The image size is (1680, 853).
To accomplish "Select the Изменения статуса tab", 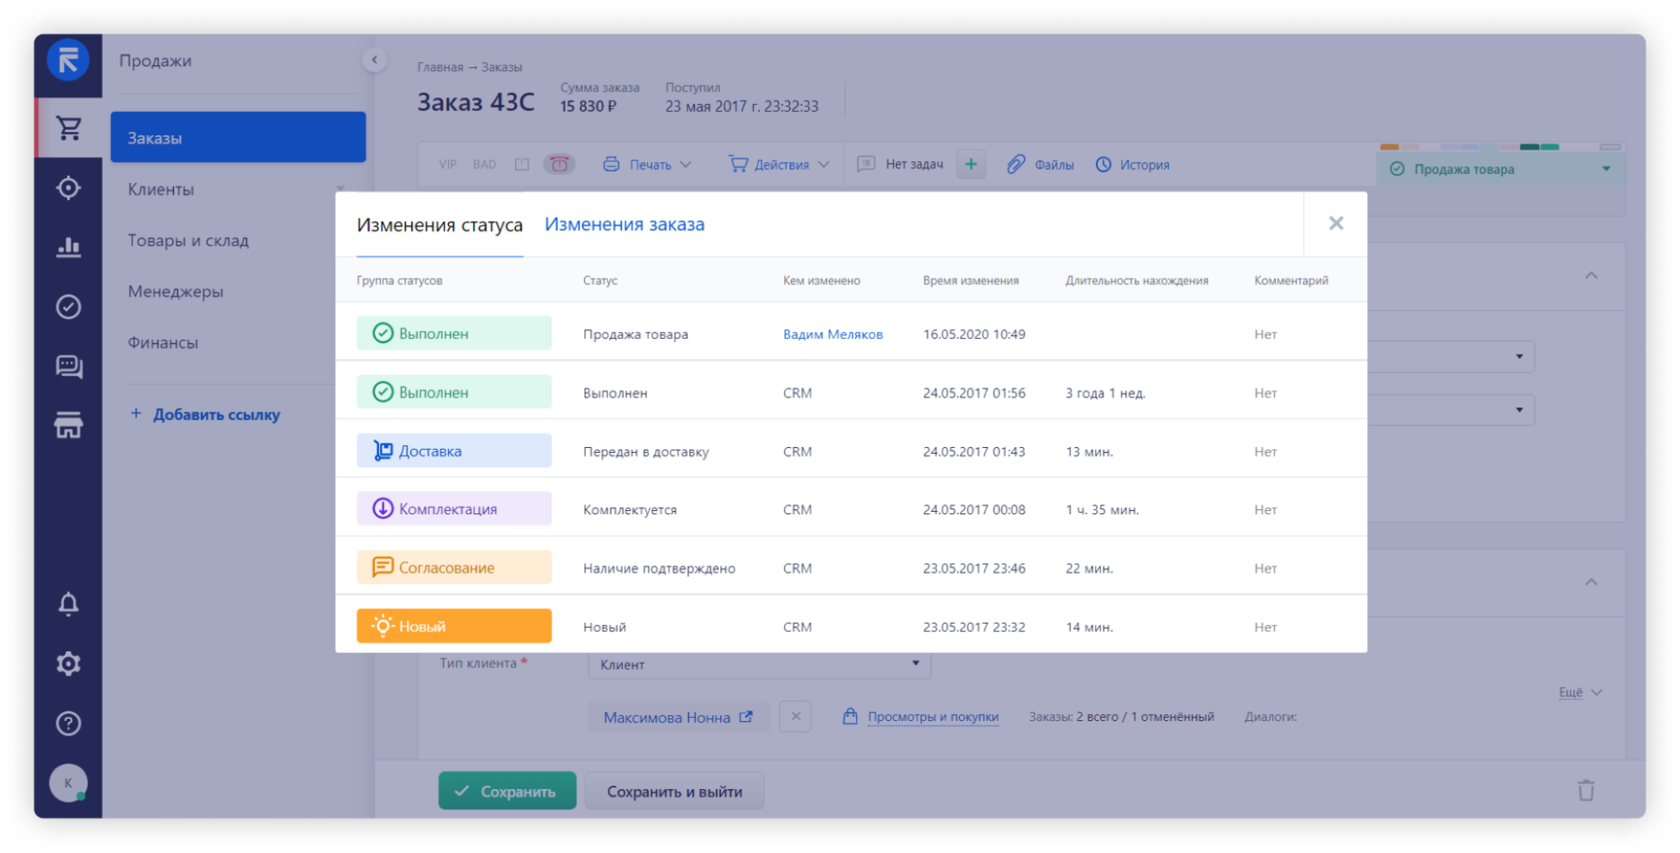I will pos(439,225).
